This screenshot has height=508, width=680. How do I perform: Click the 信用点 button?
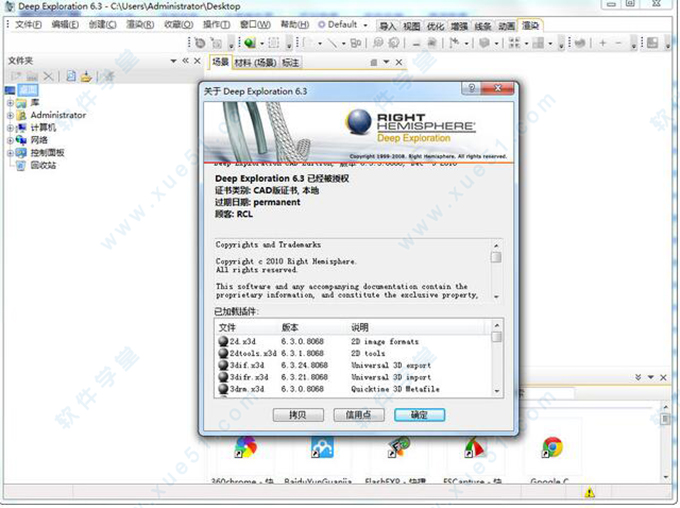[358, 414]
